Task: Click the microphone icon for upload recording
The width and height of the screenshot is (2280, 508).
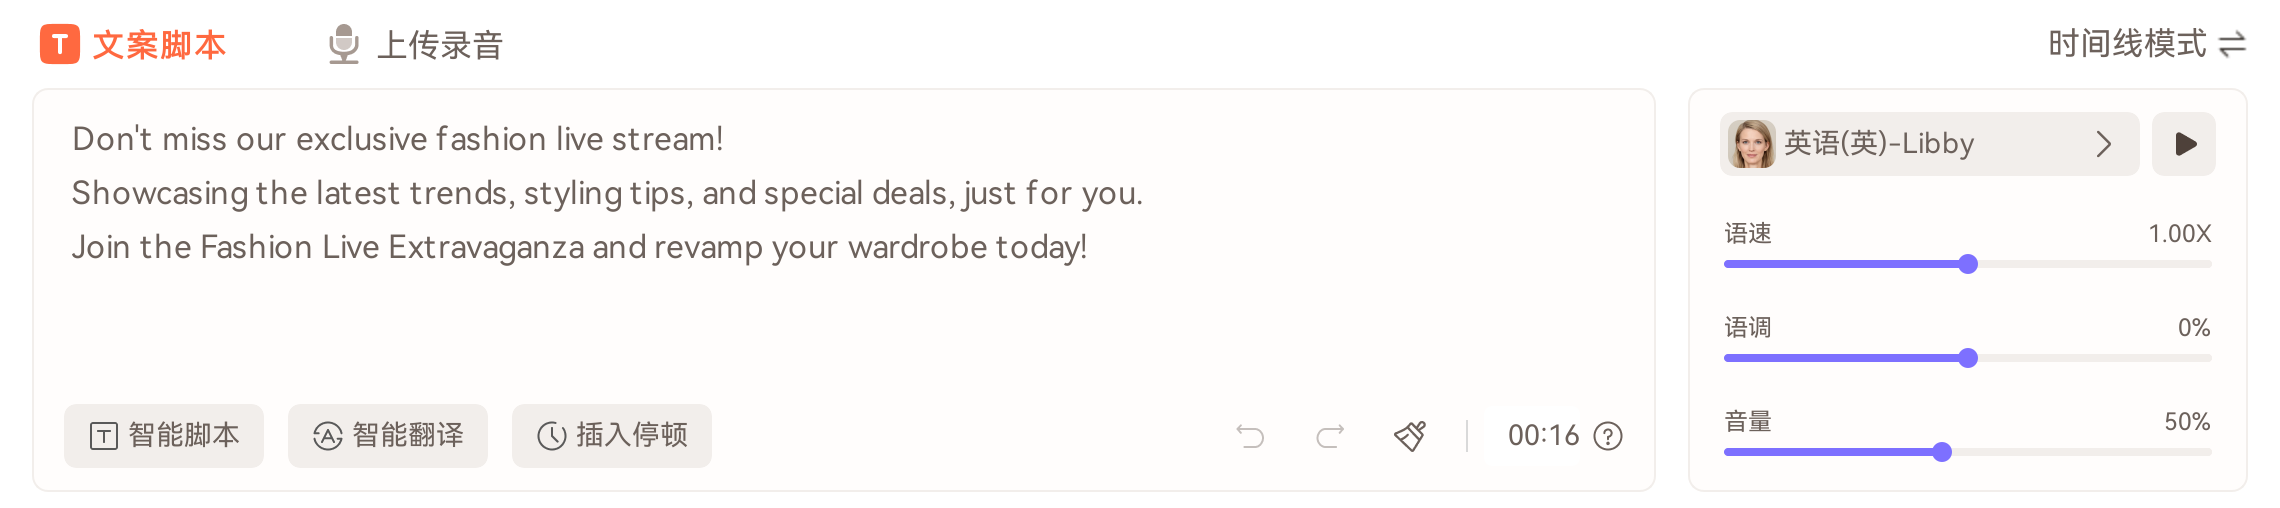Action: [x=343, y=45]
